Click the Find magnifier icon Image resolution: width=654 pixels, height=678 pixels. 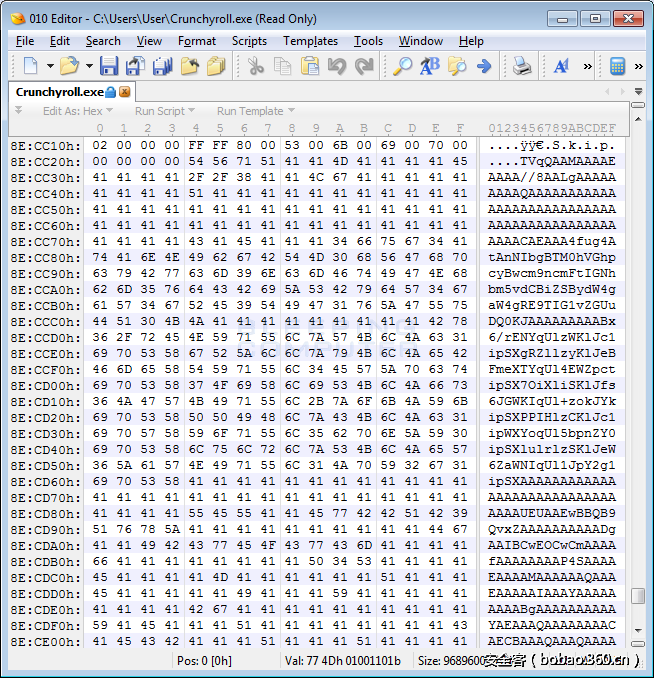[x=402, y=66]
